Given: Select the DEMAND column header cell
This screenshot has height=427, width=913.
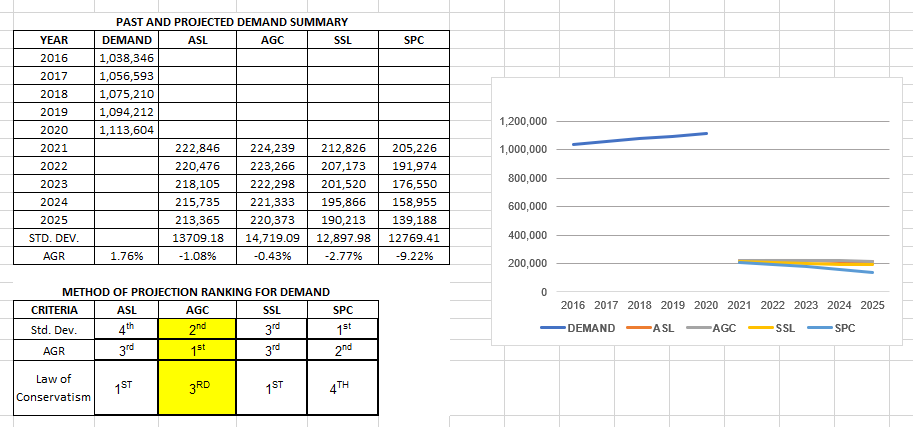Looking at the screenshot, I should click(x=126, y=40).
